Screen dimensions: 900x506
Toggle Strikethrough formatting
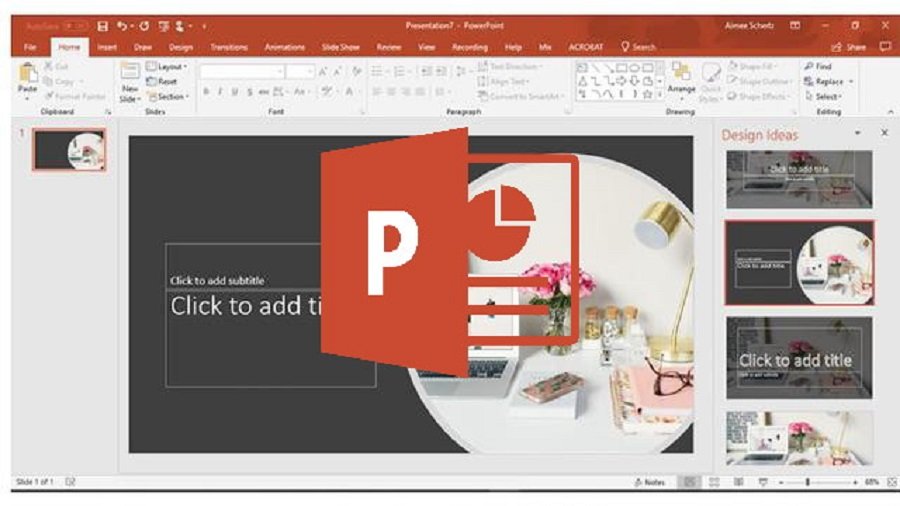(x=263, y=92)
